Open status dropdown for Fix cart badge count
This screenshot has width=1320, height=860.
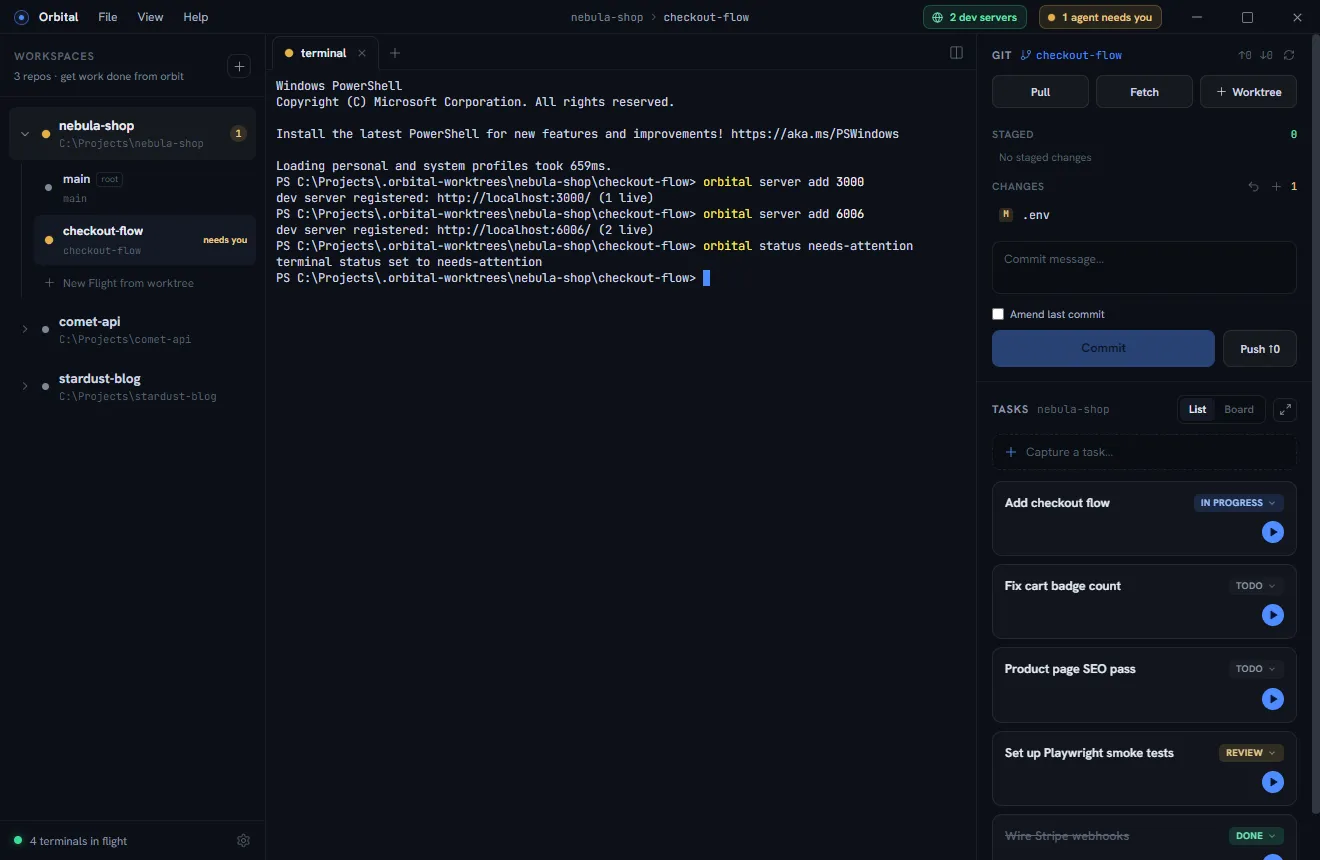click(1256, 586)
